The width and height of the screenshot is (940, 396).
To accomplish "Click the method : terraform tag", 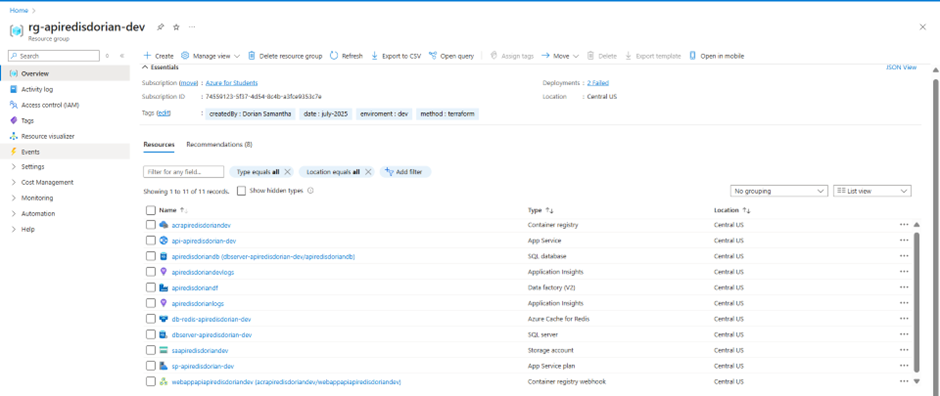I will (447, 114).
